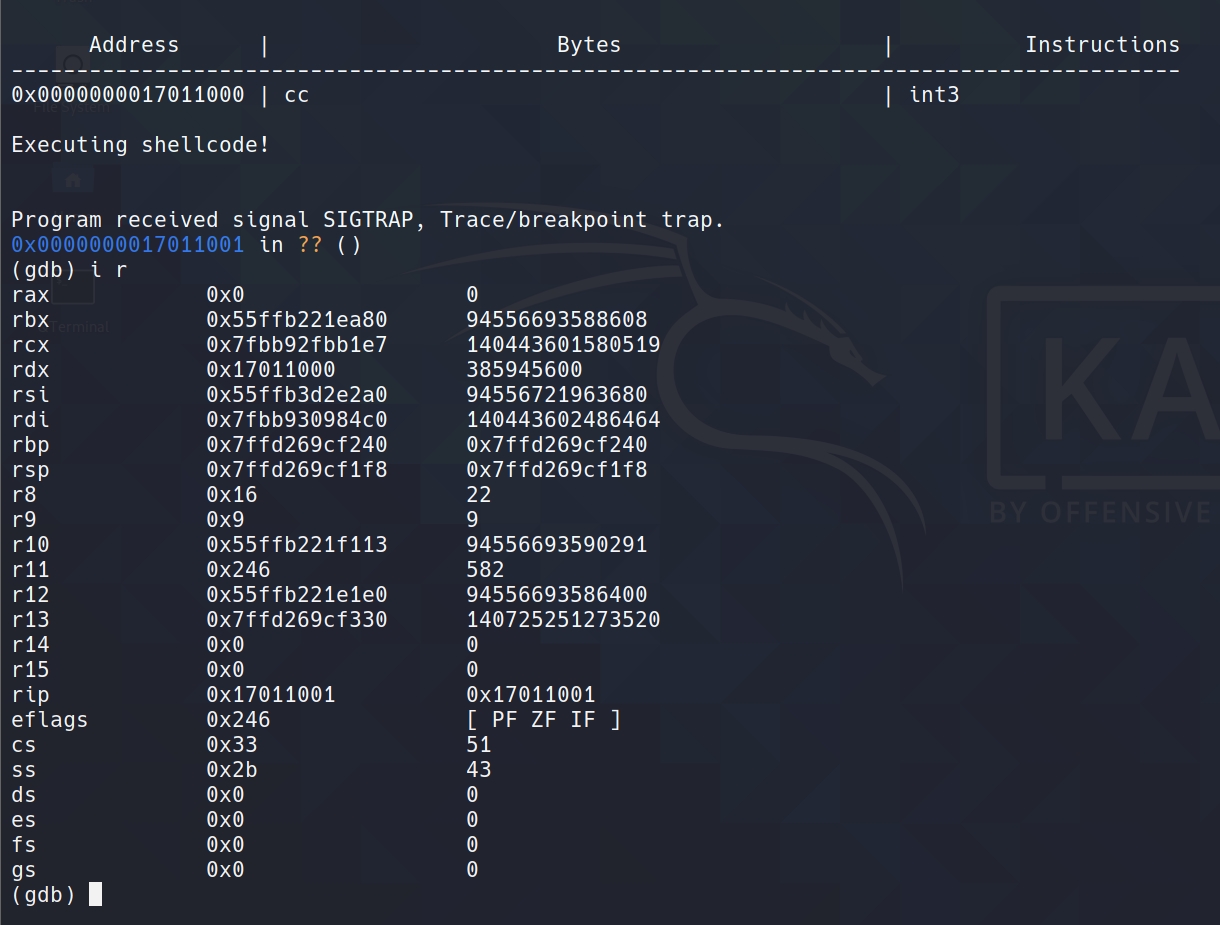This screenshot has width=1220, height=925.
Task: Click the rsp register name
Action: (x=30, y=470)
